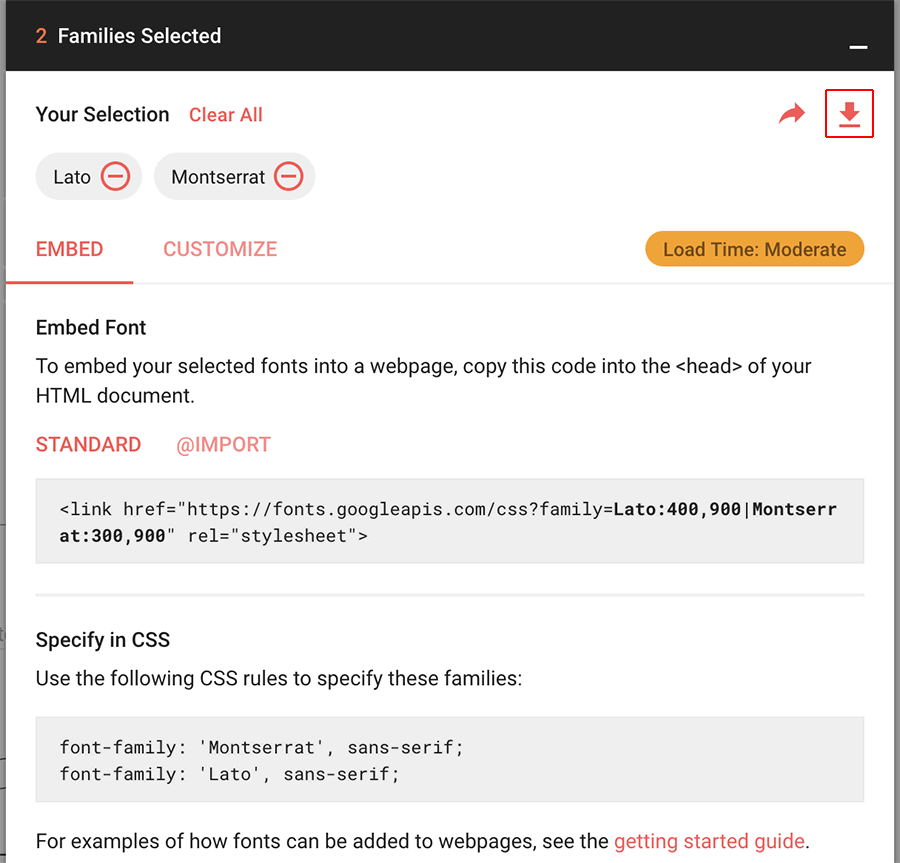Open the CUSTOMIZE tab

[220, 249]
